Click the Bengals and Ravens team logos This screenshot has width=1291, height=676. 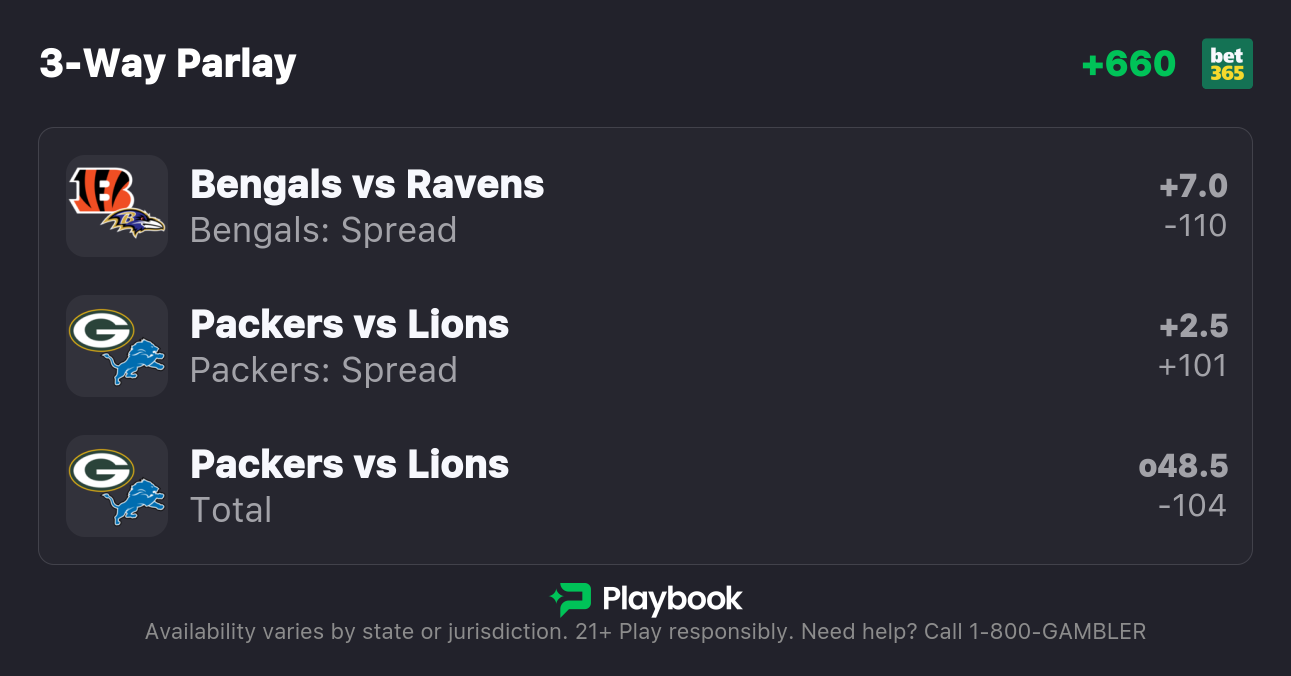point(117,205)
